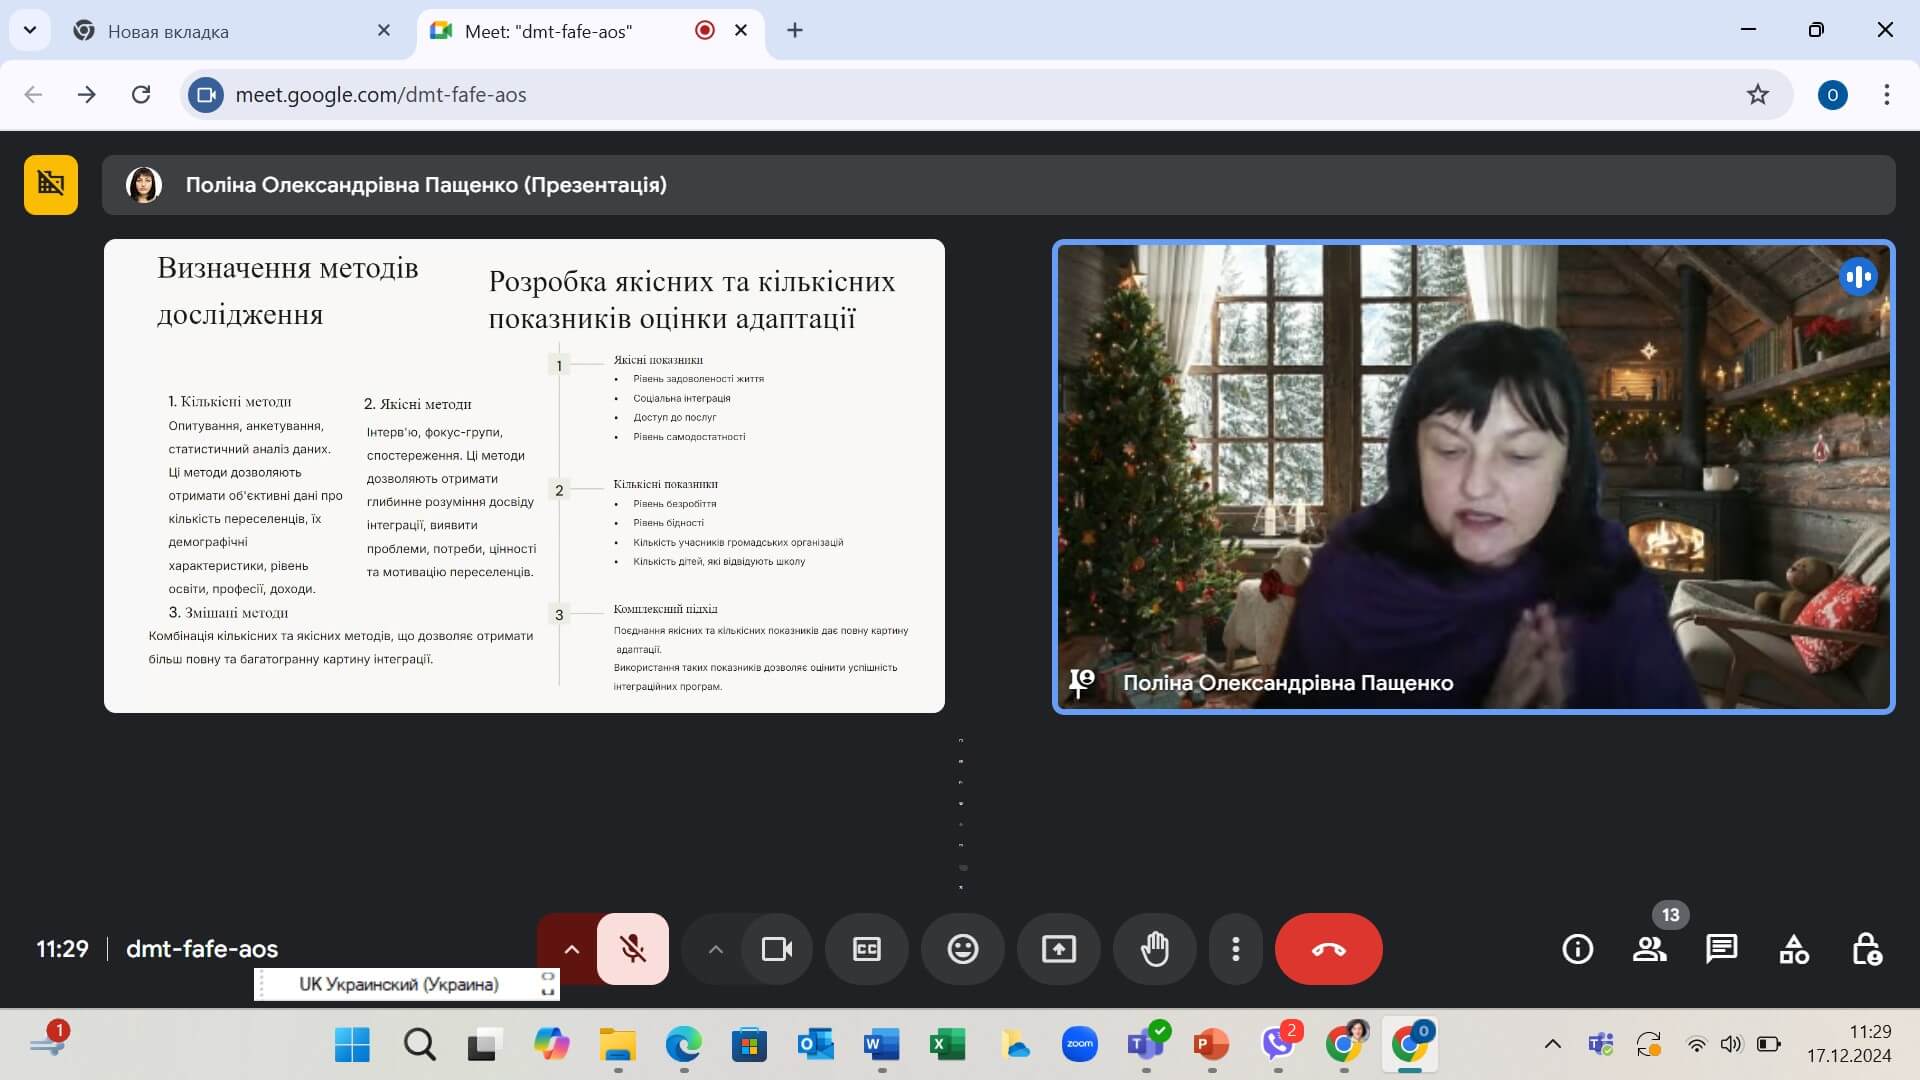Viewport: 1920px width, 1080px height.
Task: Turn on closed captions
Action: (866, 949)
